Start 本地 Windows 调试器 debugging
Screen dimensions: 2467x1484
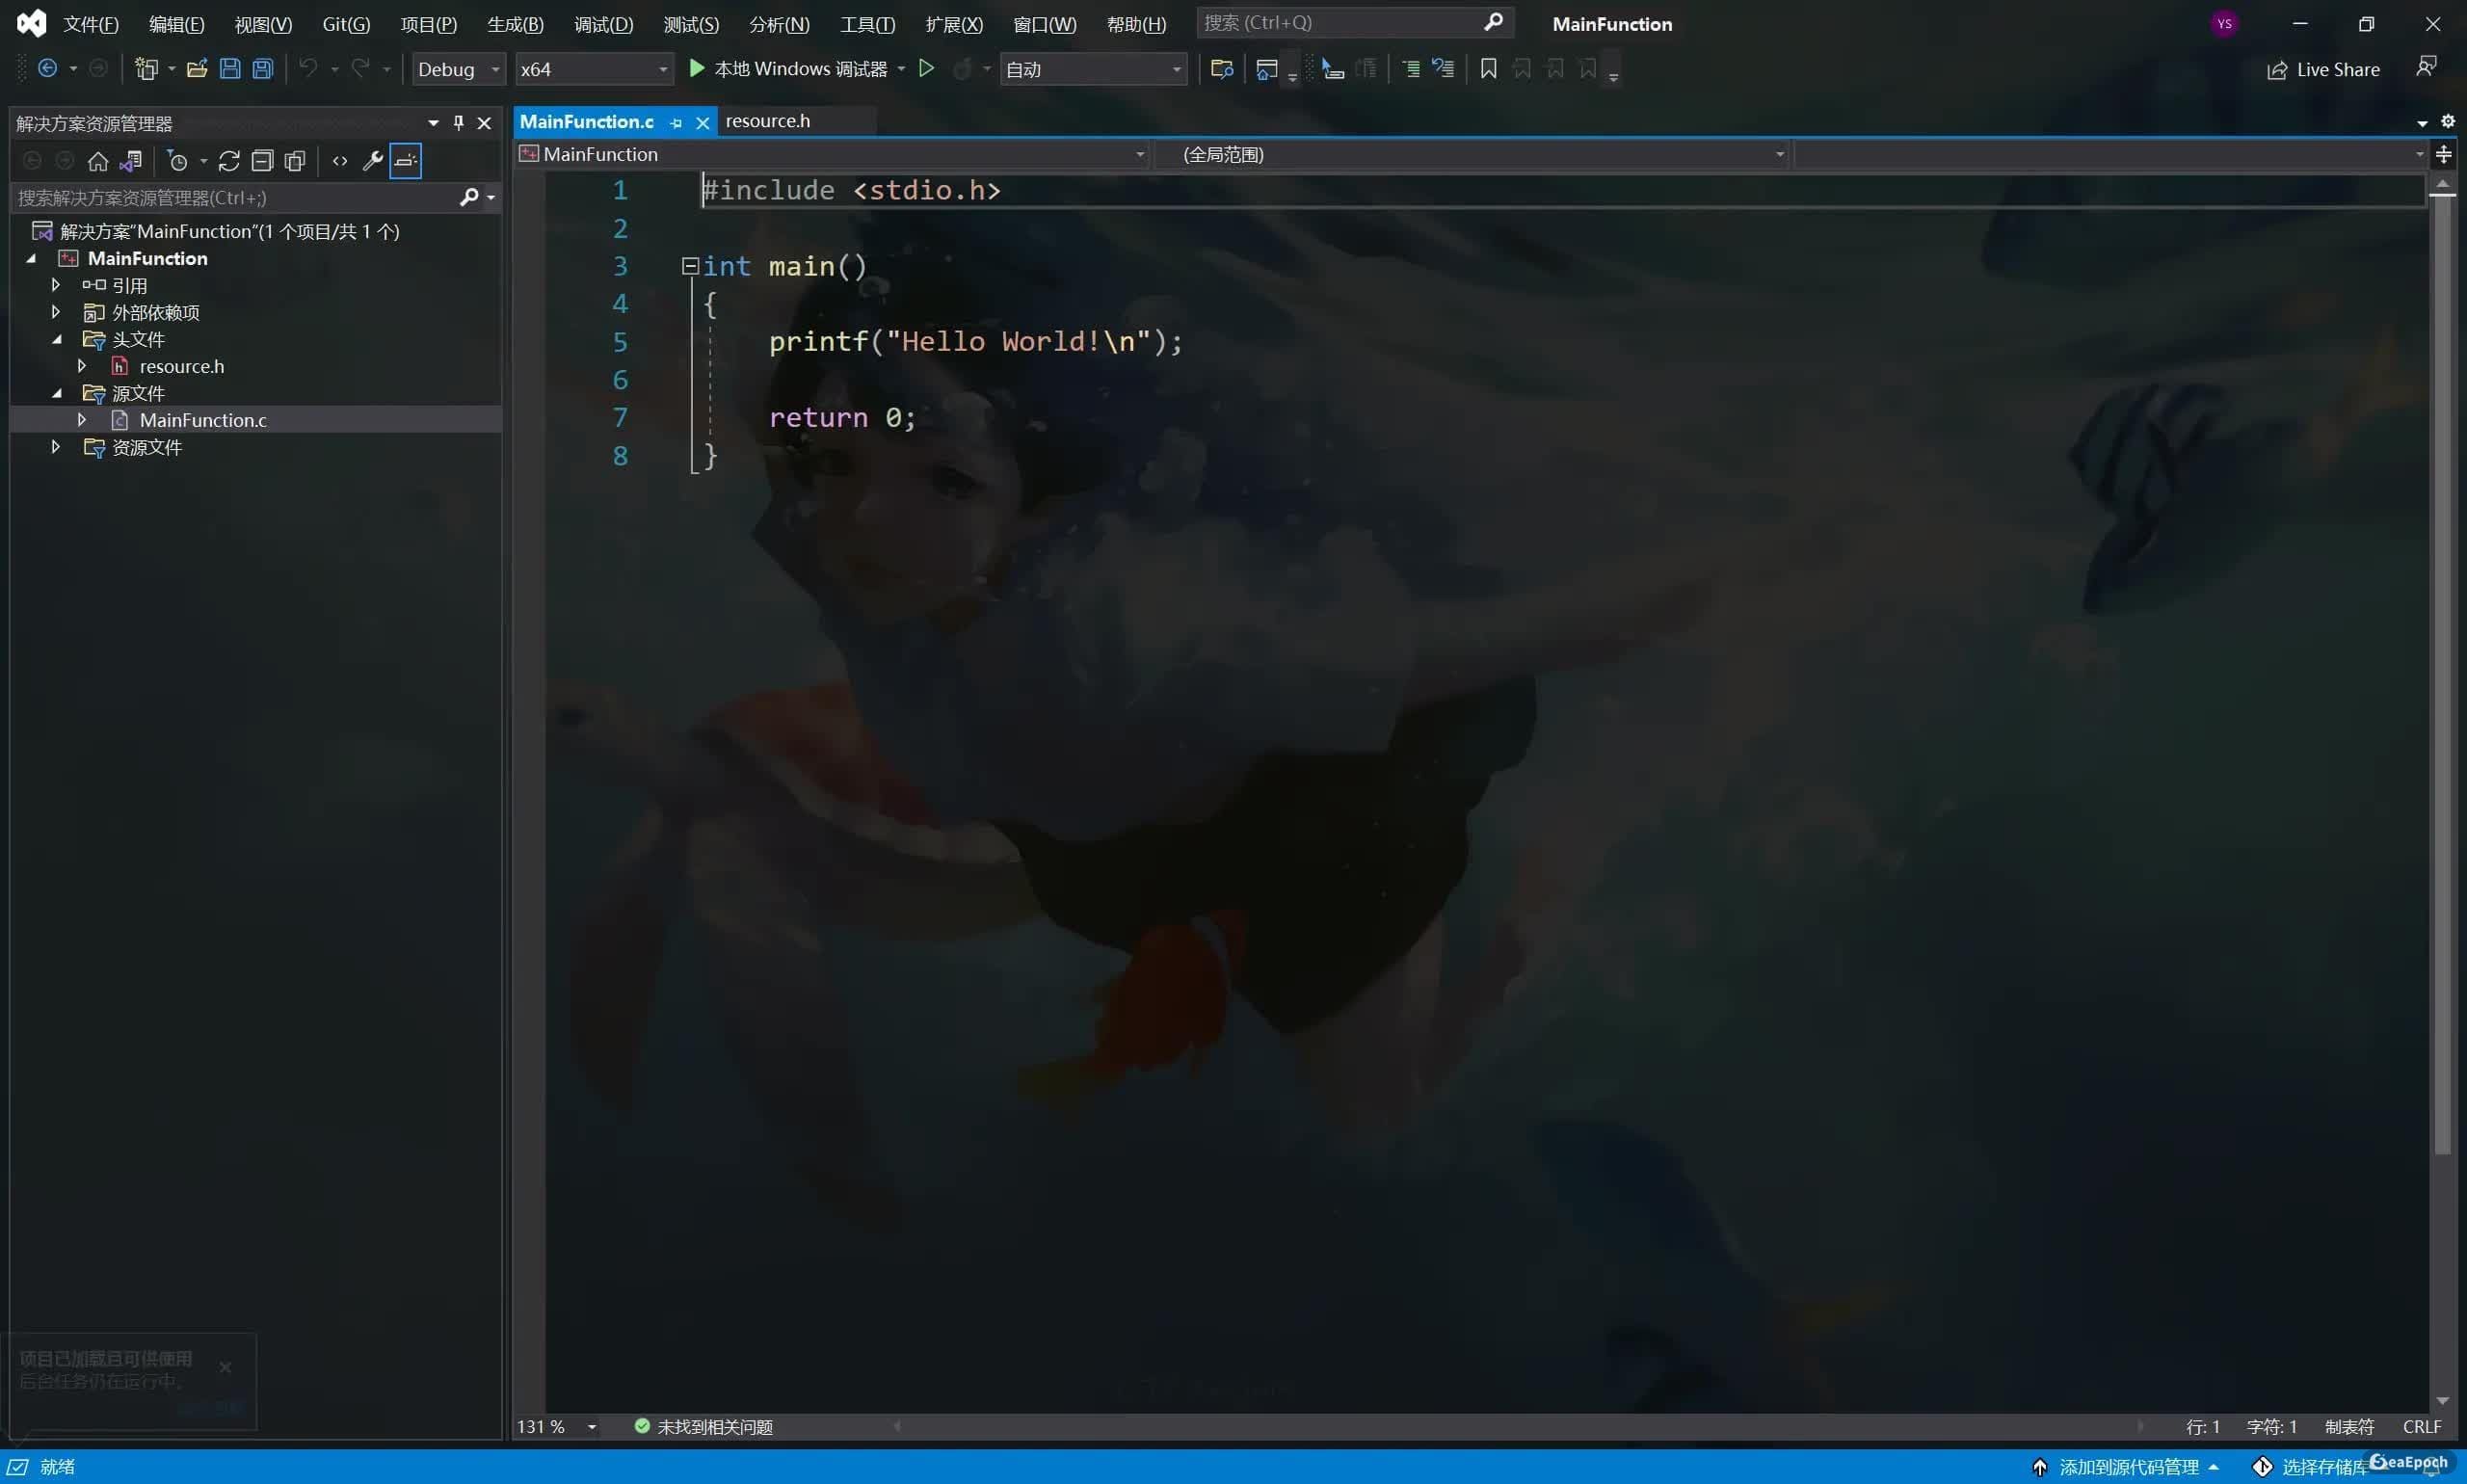click(789, 69)
